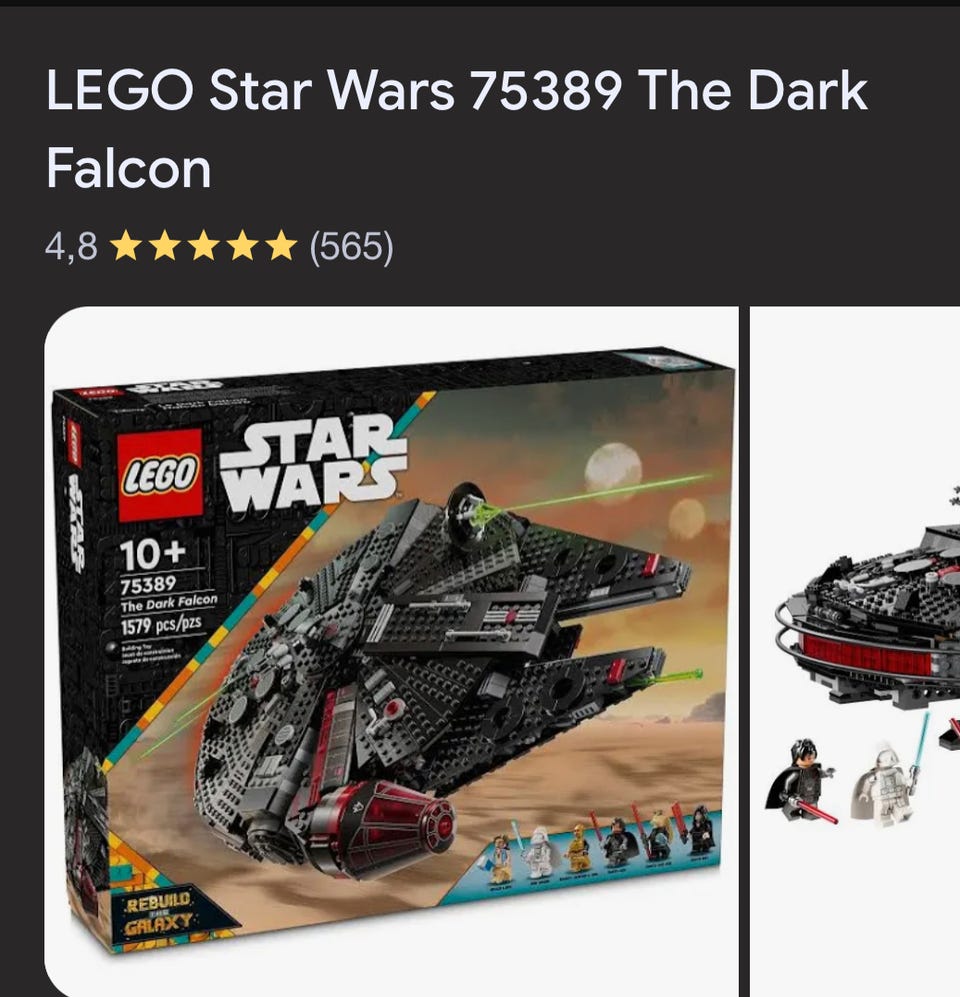
Task: Click the first gold rating star
Action: click(x=127, y=246)
